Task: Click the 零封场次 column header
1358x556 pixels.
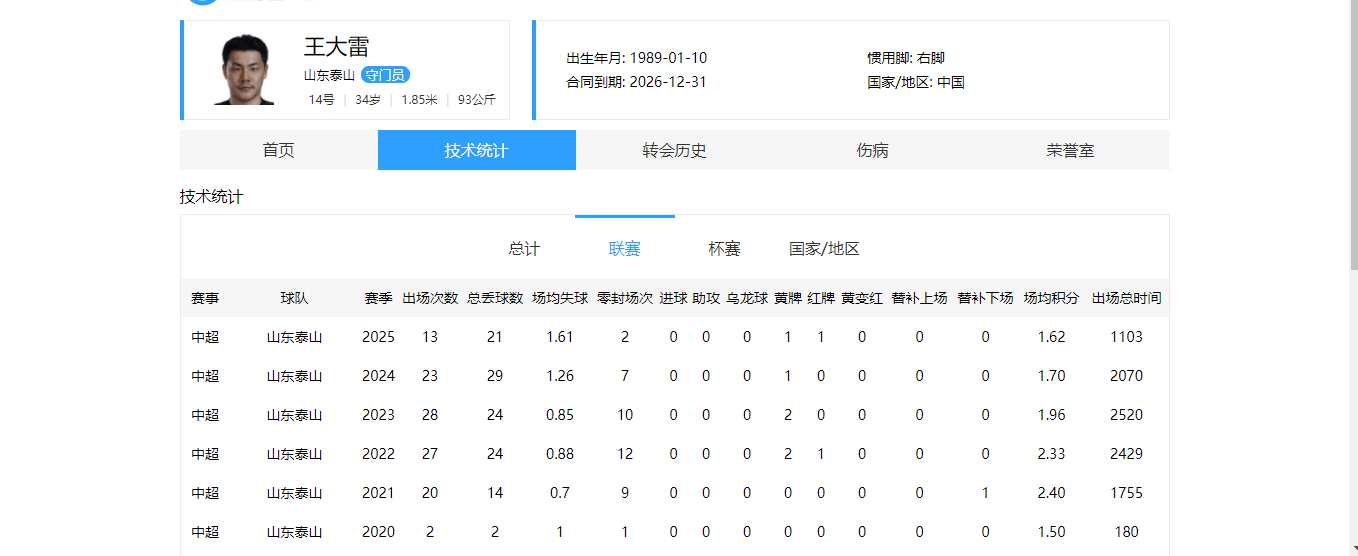Action: 624,298
